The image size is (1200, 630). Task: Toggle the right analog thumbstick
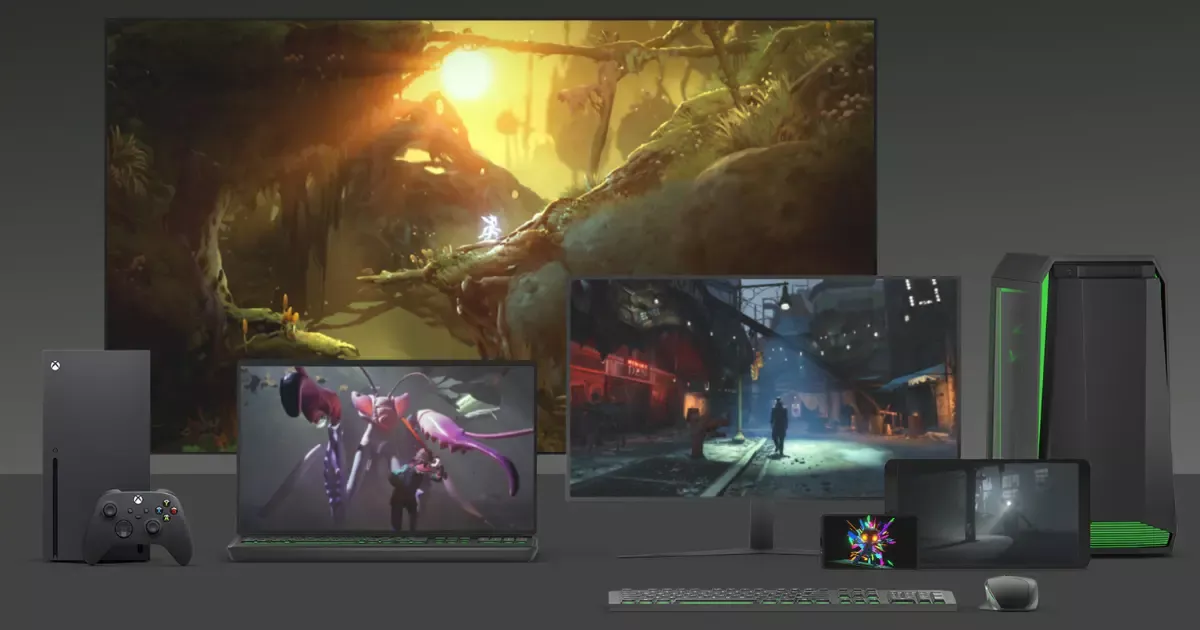153,526
